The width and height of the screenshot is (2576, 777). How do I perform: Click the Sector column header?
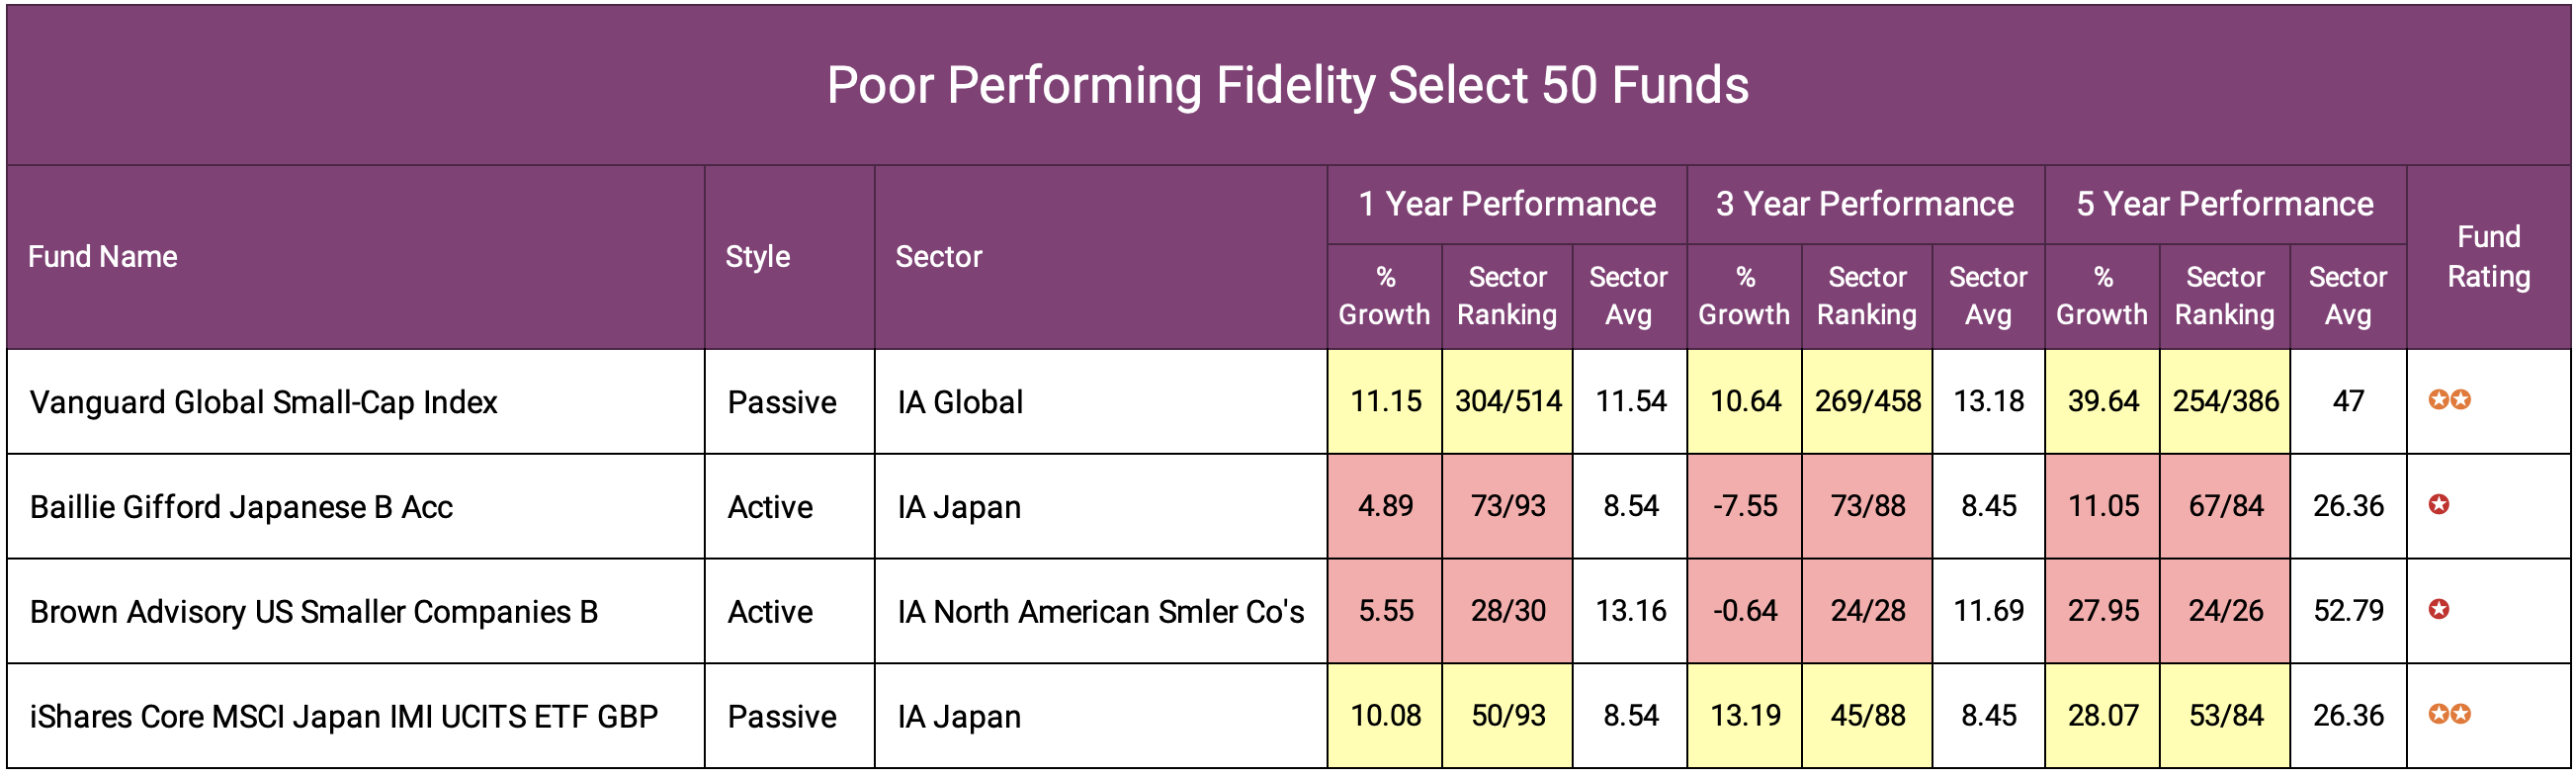pyautogui.click(x=938, y=257)
